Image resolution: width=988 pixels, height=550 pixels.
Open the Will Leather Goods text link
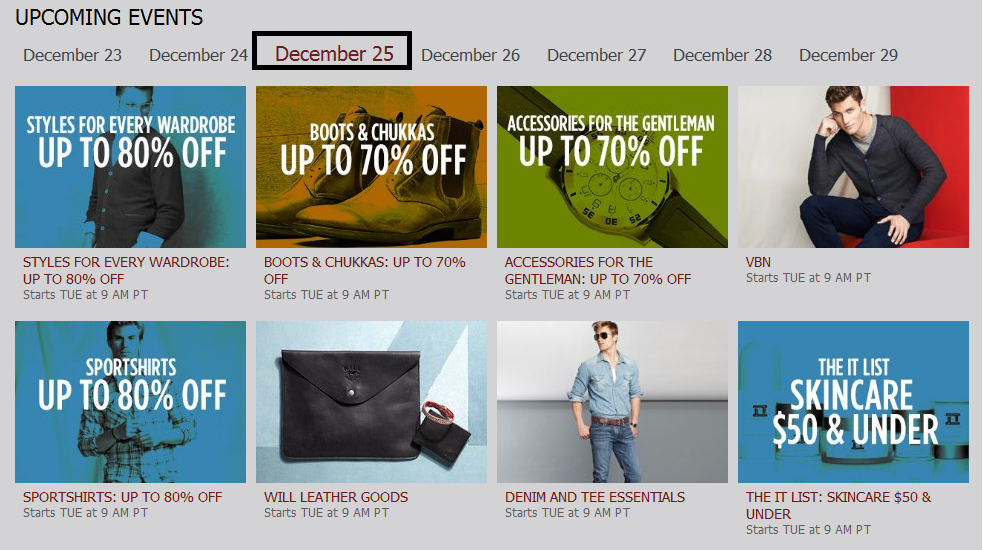[x=336, y=497]
